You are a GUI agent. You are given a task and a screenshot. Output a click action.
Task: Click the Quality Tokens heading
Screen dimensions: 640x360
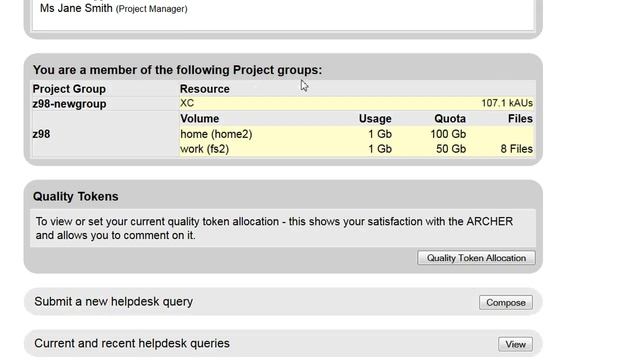(x=76, y=196)
